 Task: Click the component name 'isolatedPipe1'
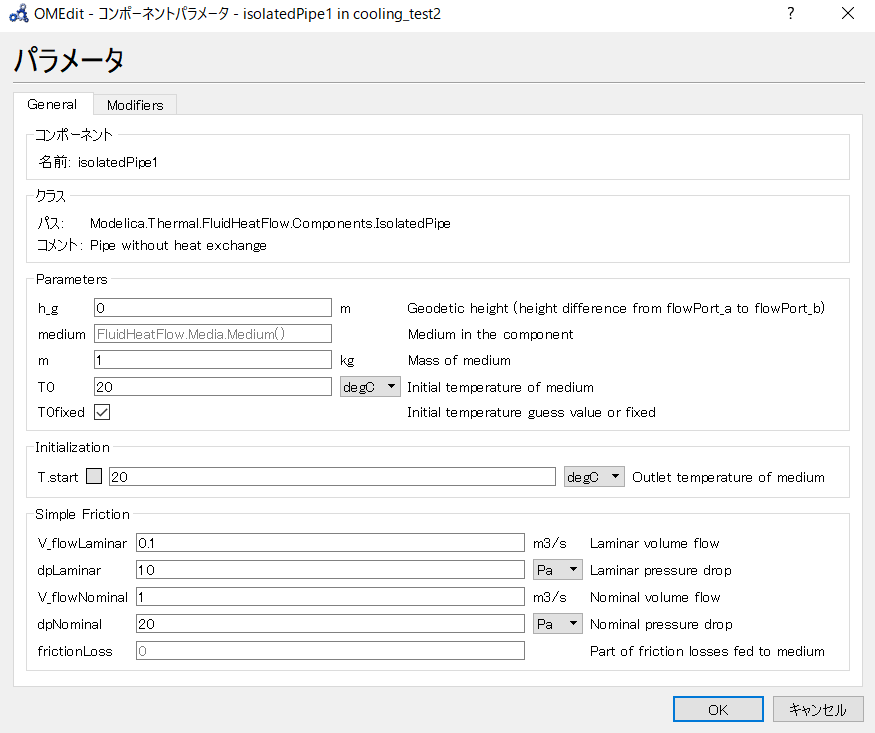click(118, 162)
